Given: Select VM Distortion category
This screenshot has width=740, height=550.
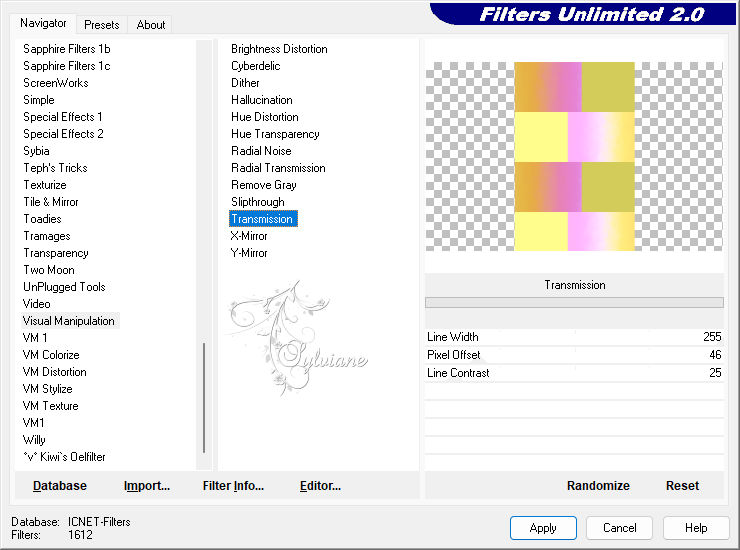Looking at the screenshot, I should click(x=54, y=372).
